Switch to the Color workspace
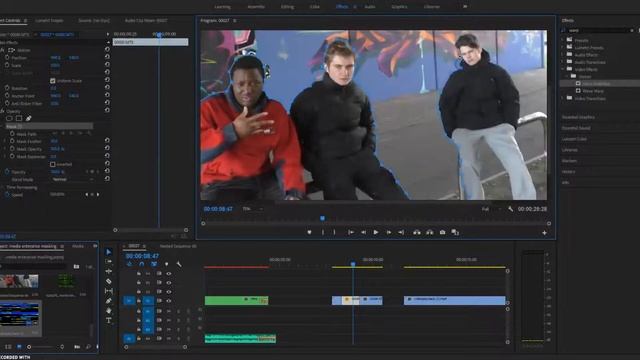The image size is (640, 360). [x=314, y=7]
